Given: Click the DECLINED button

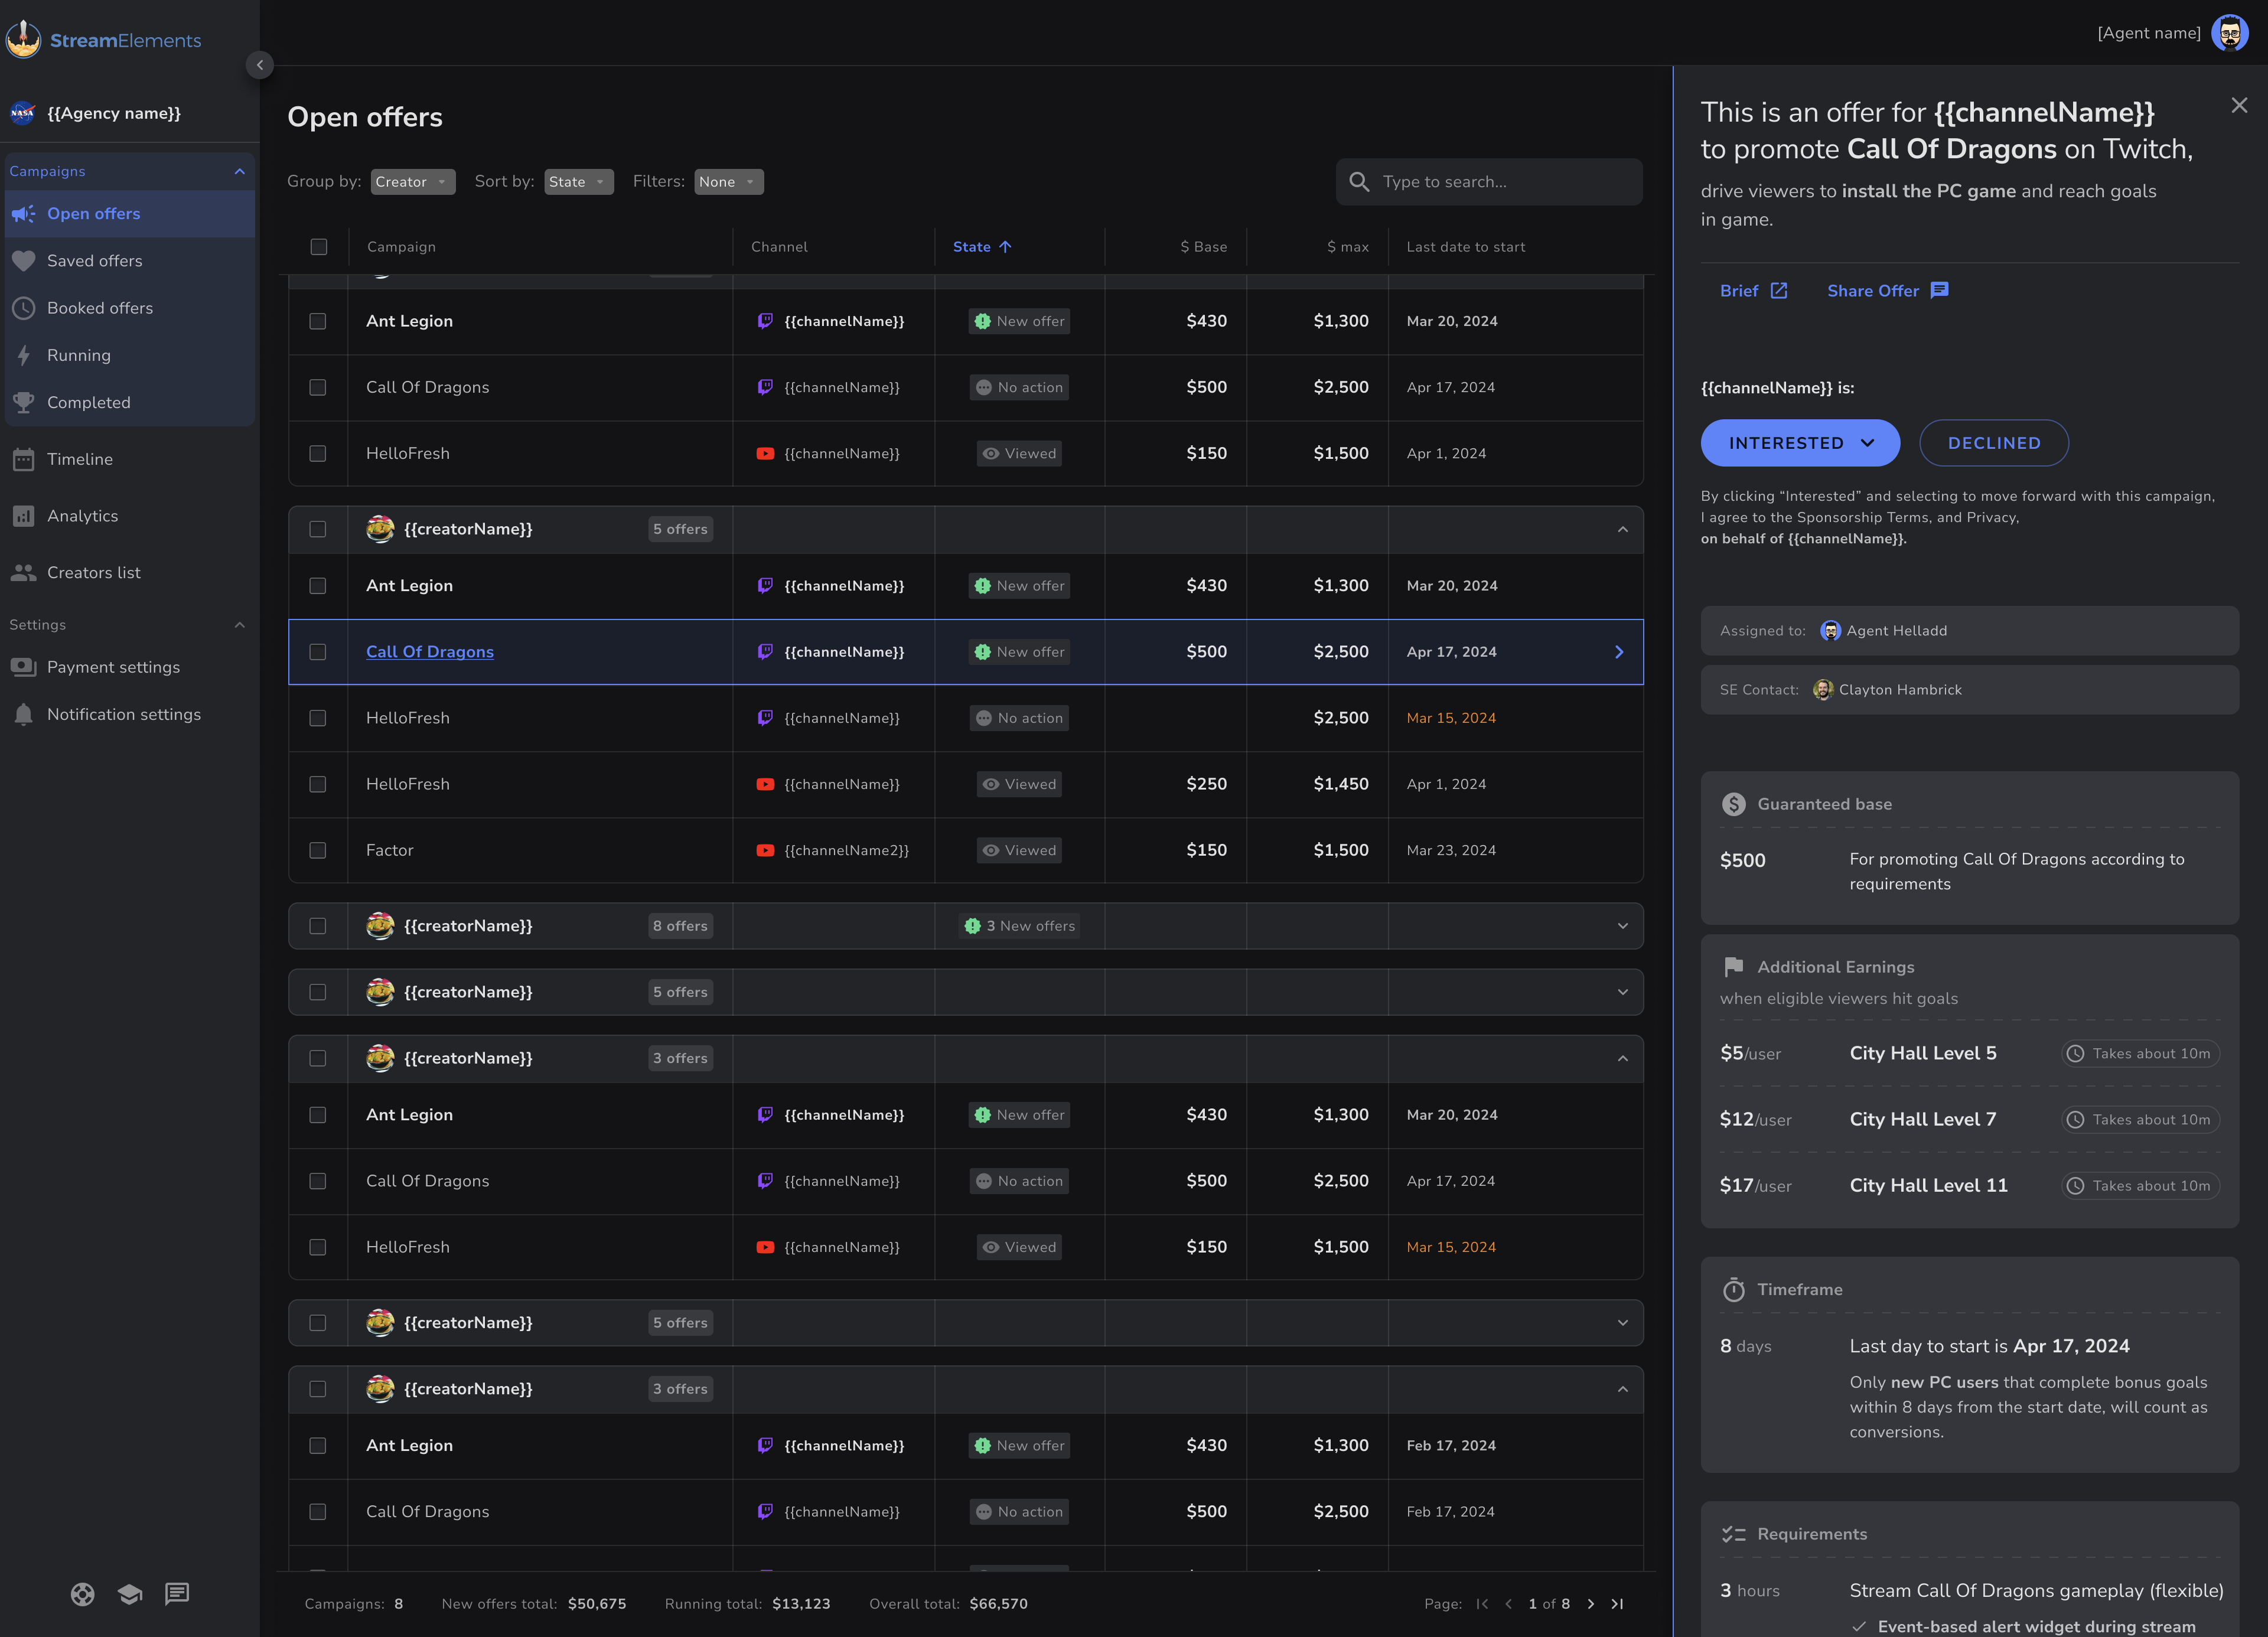Looking at the screenshot, I should pyautogui.click(x=1994, y=442).
